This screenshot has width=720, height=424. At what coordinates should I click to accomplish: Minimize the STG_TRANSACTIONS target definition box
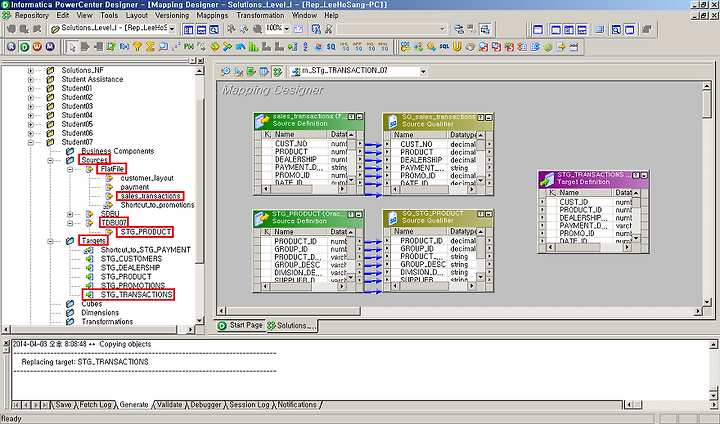644,175
